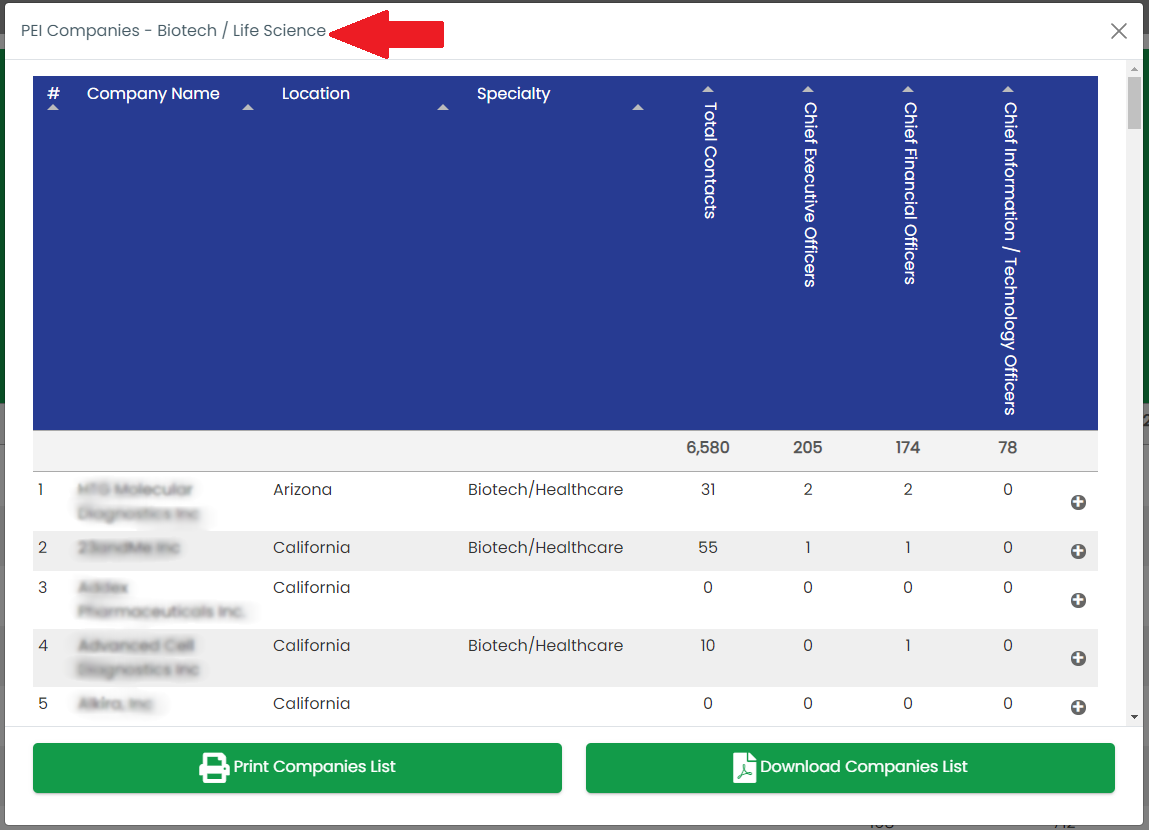Click the scrollbar down arrow
Screen dimensions: 1149x830
point(1134,718)
